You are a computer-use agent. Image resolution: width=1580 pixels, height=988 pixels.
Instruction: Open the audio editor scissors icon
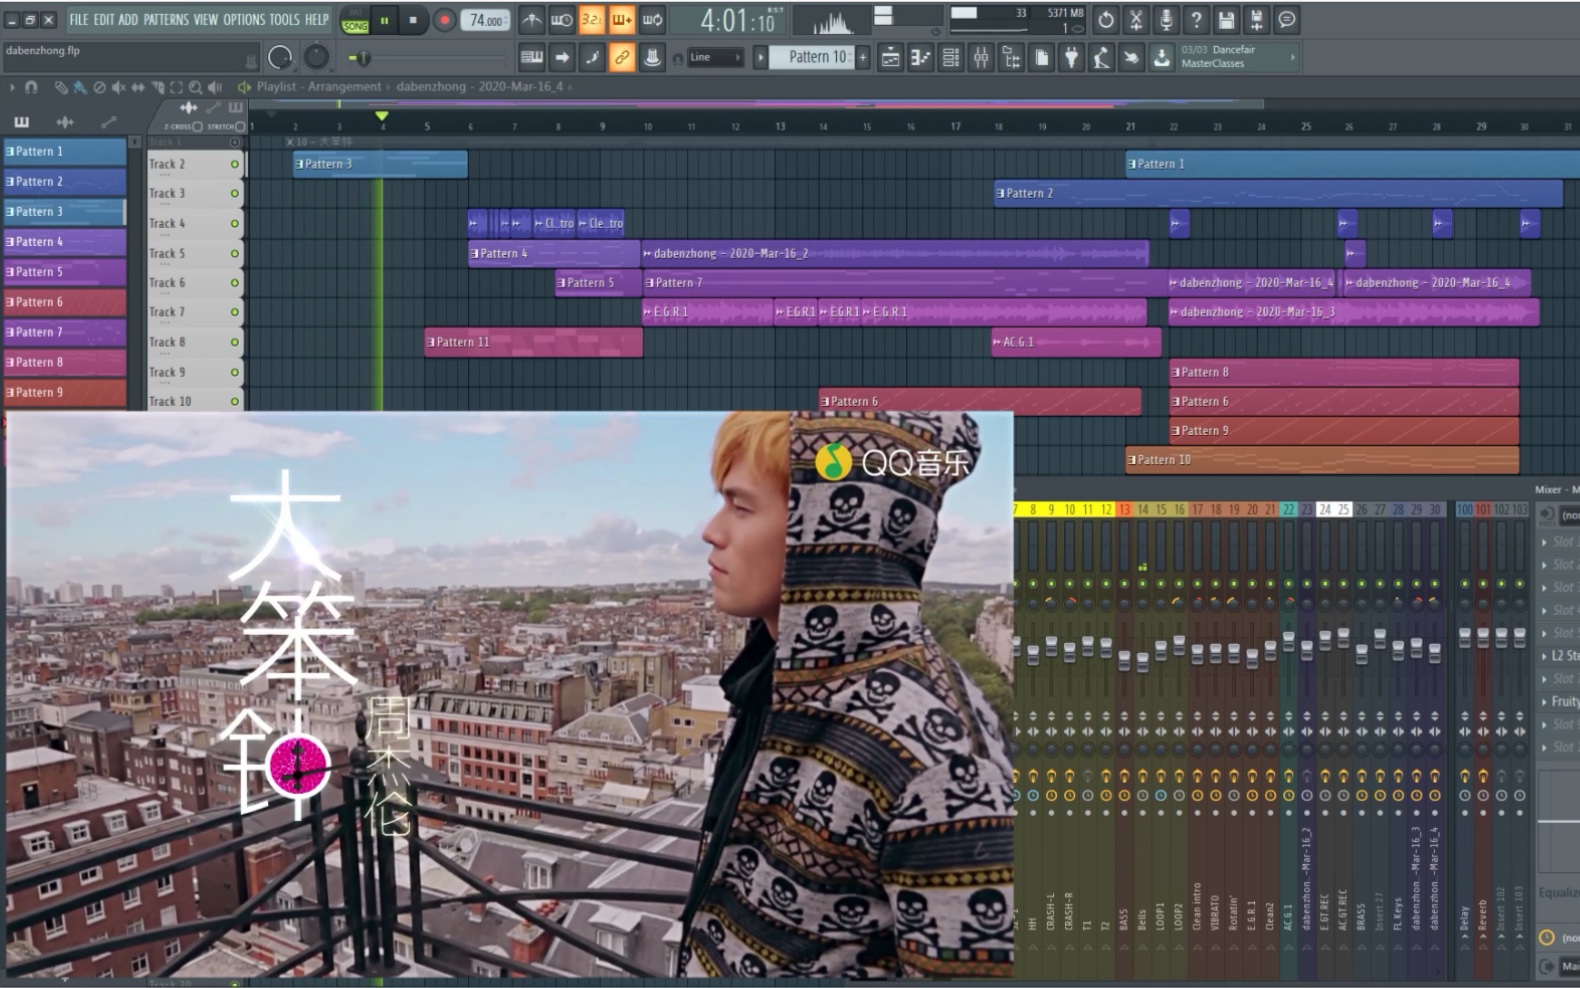point(1136,19)
